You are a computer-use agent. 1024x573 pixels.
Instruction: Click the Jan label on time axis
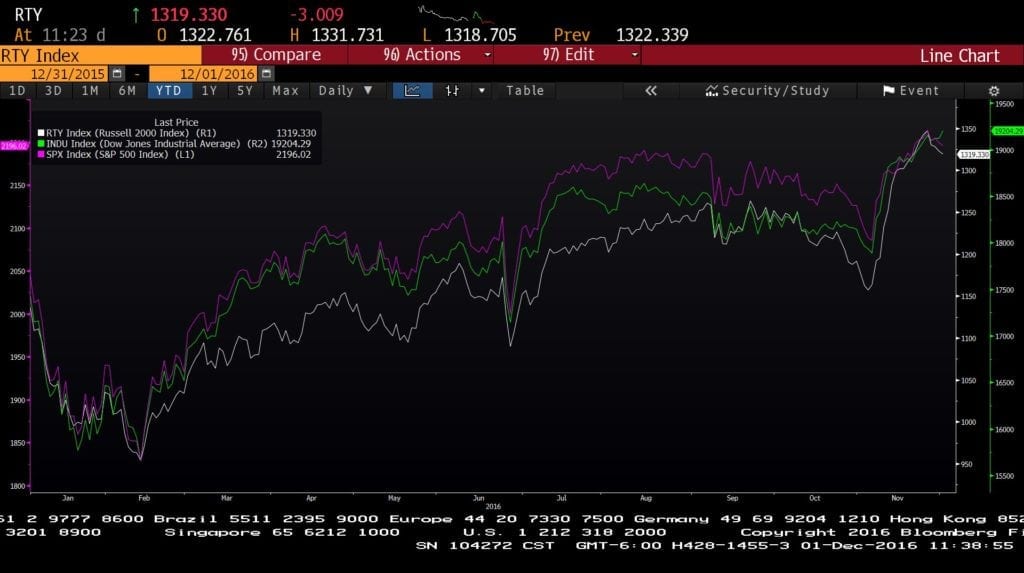(x=68, y=499)
